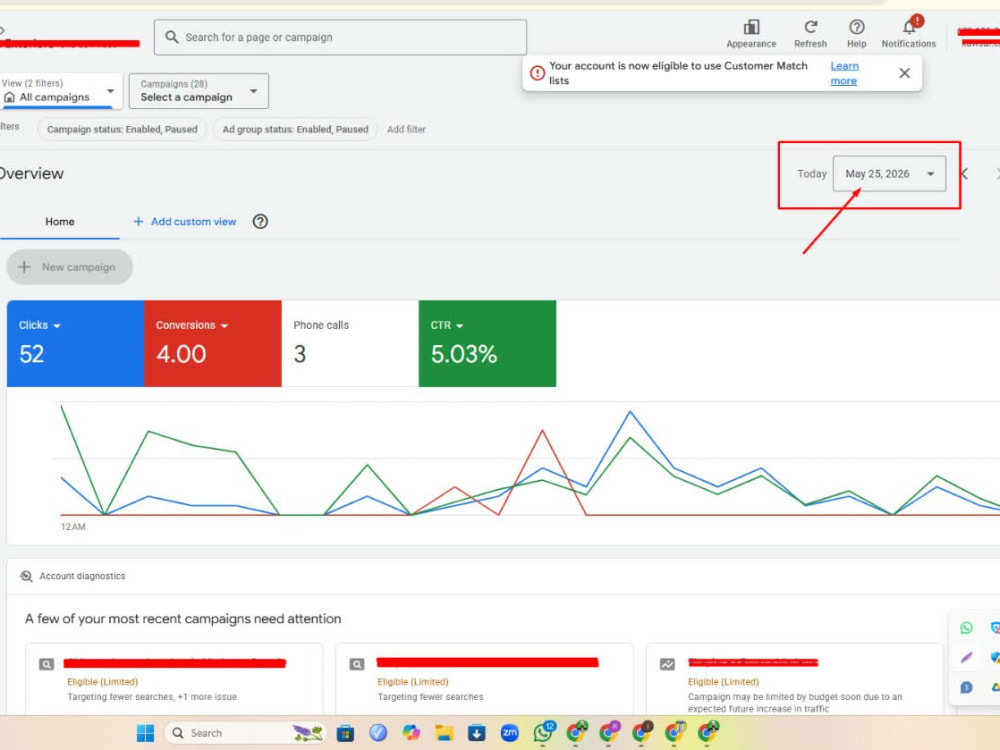Click Add filter

[406, 129]
